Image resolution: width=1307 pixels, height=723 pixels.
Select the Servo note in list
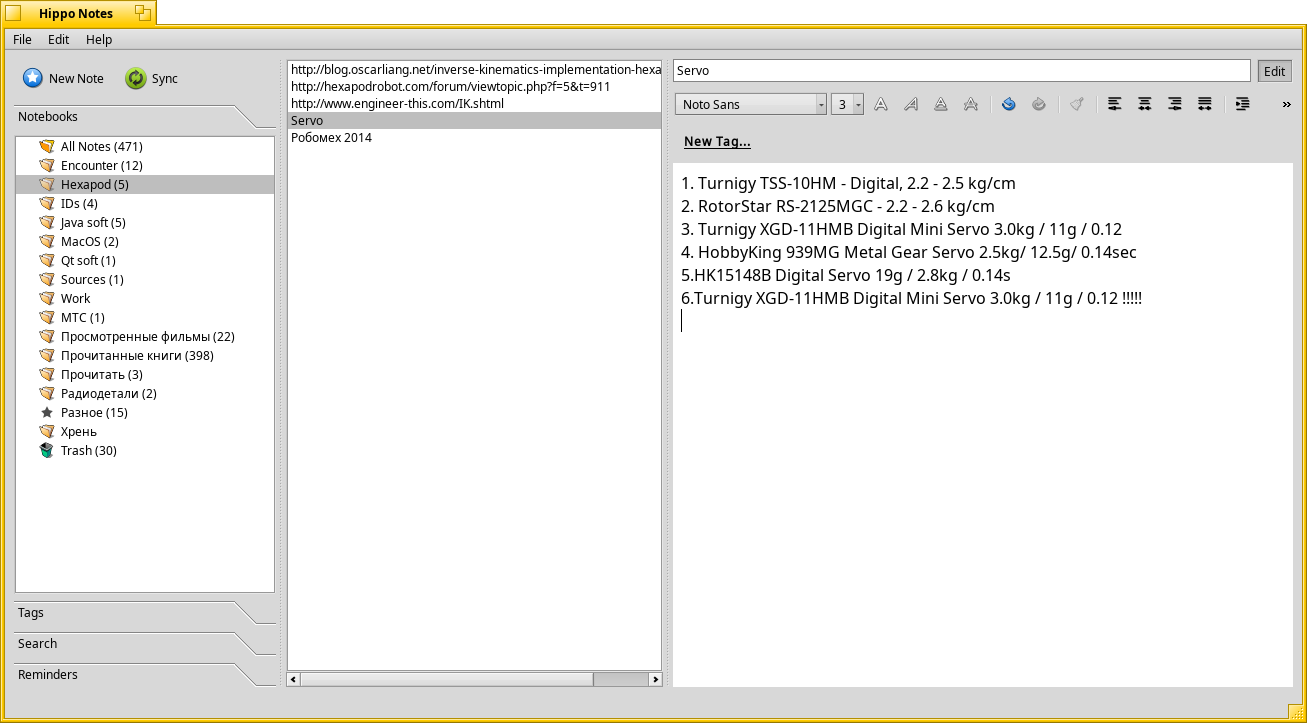pos(475,121)
